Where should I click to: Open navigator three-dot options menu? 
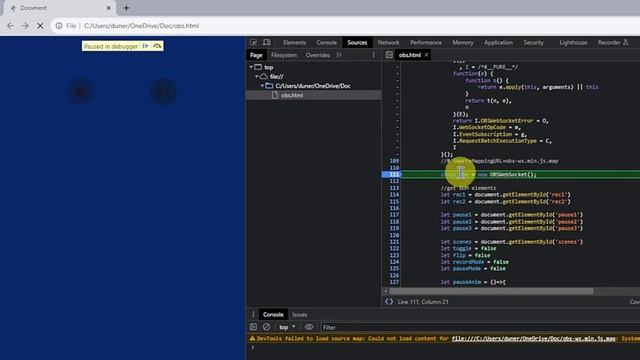coord(373,55)
